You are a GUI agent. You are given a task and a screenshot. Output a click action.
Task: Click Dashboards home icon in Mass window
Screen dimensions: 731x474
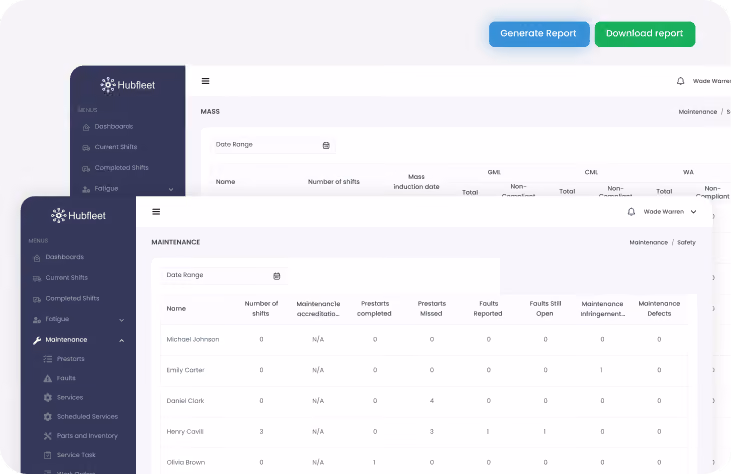click(x=86, y=127)
